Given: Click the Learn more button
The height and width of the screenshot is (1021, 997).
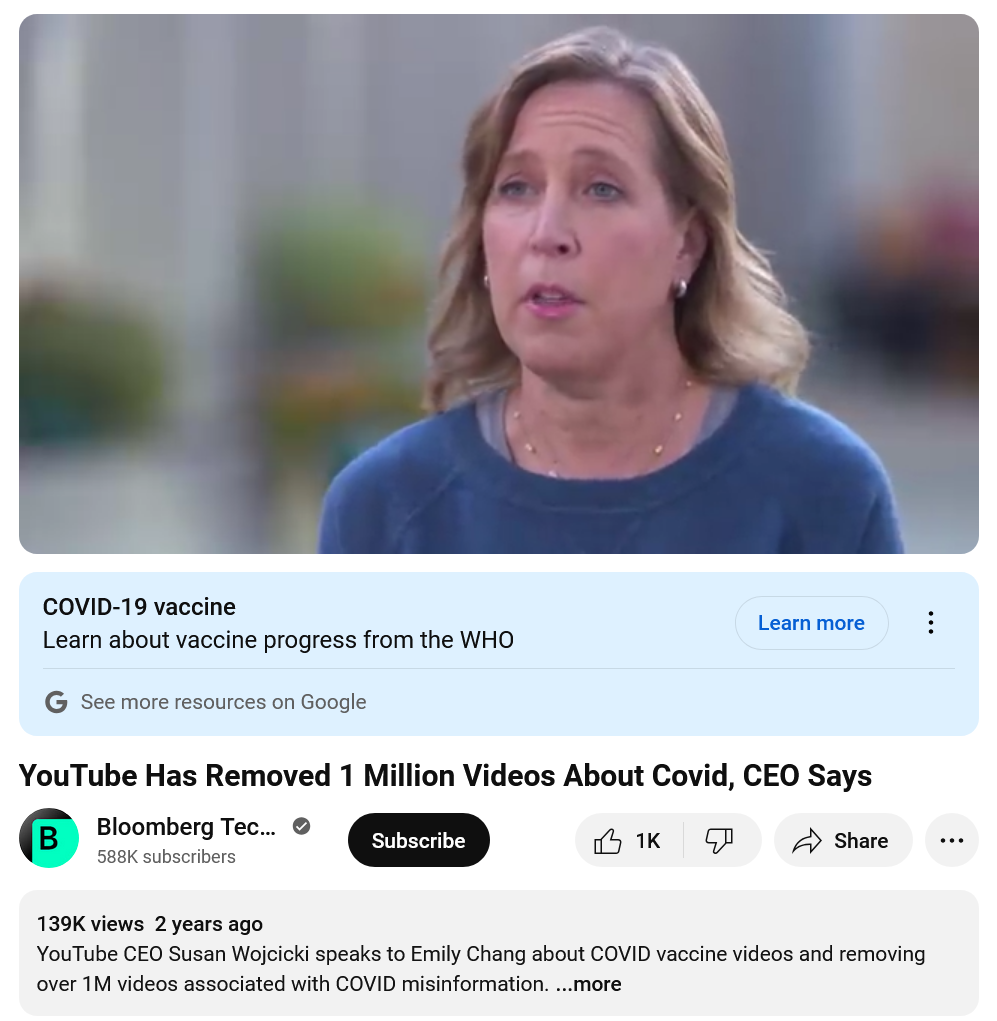Looking at the screenshot, I should point(811,622).
